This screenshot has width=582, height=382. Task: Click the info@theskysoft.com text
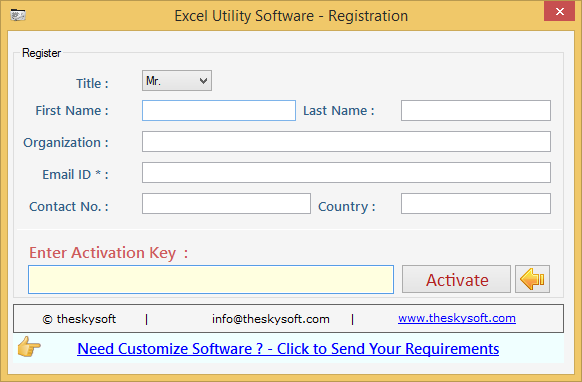271,319
